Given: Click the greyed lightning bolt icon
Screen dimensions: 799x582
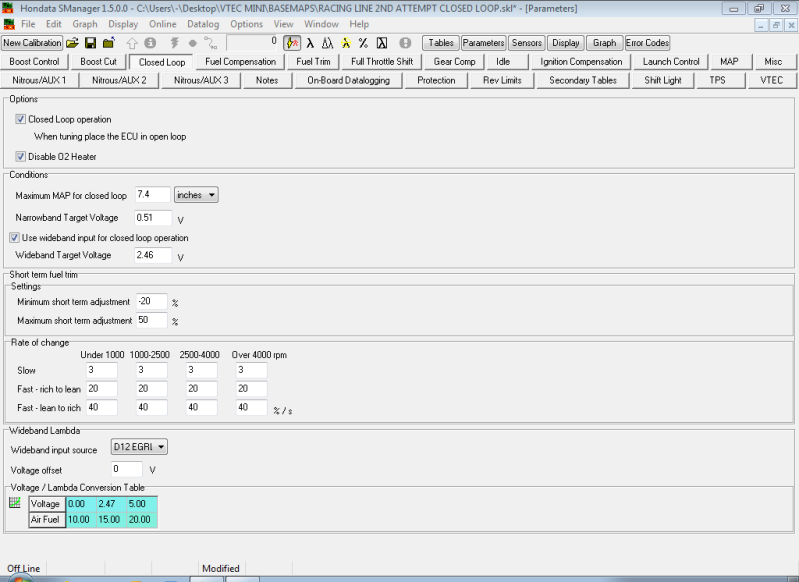Looking at the screenshot, I should [x=175, y=43].
